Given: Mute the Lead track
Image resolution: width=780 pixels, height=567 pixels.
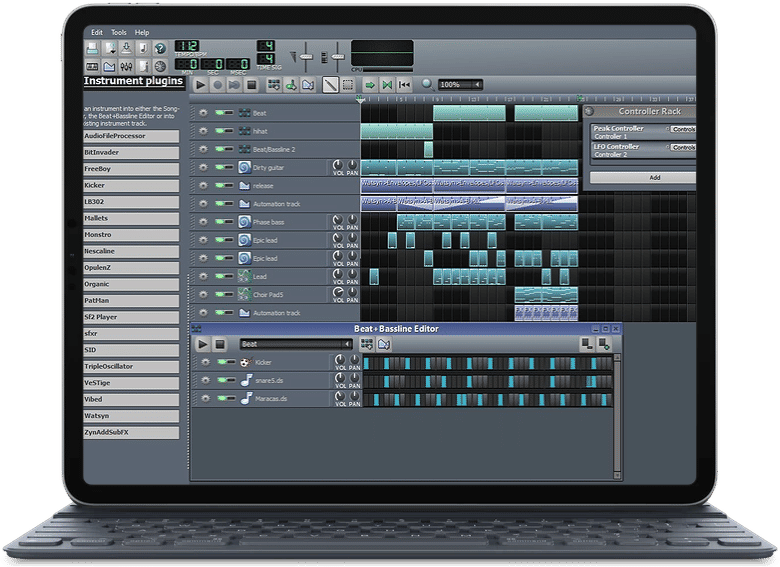Looking at the screenshot, I should 219,276.
